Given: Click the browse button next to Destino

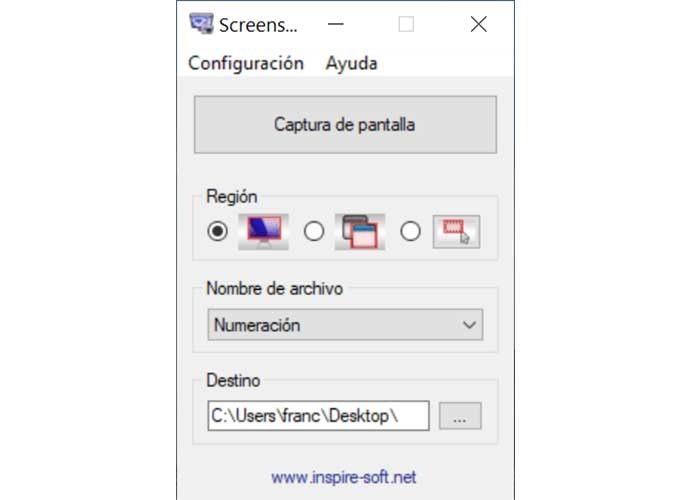Looking at the screenshot, I should point(460,416).
